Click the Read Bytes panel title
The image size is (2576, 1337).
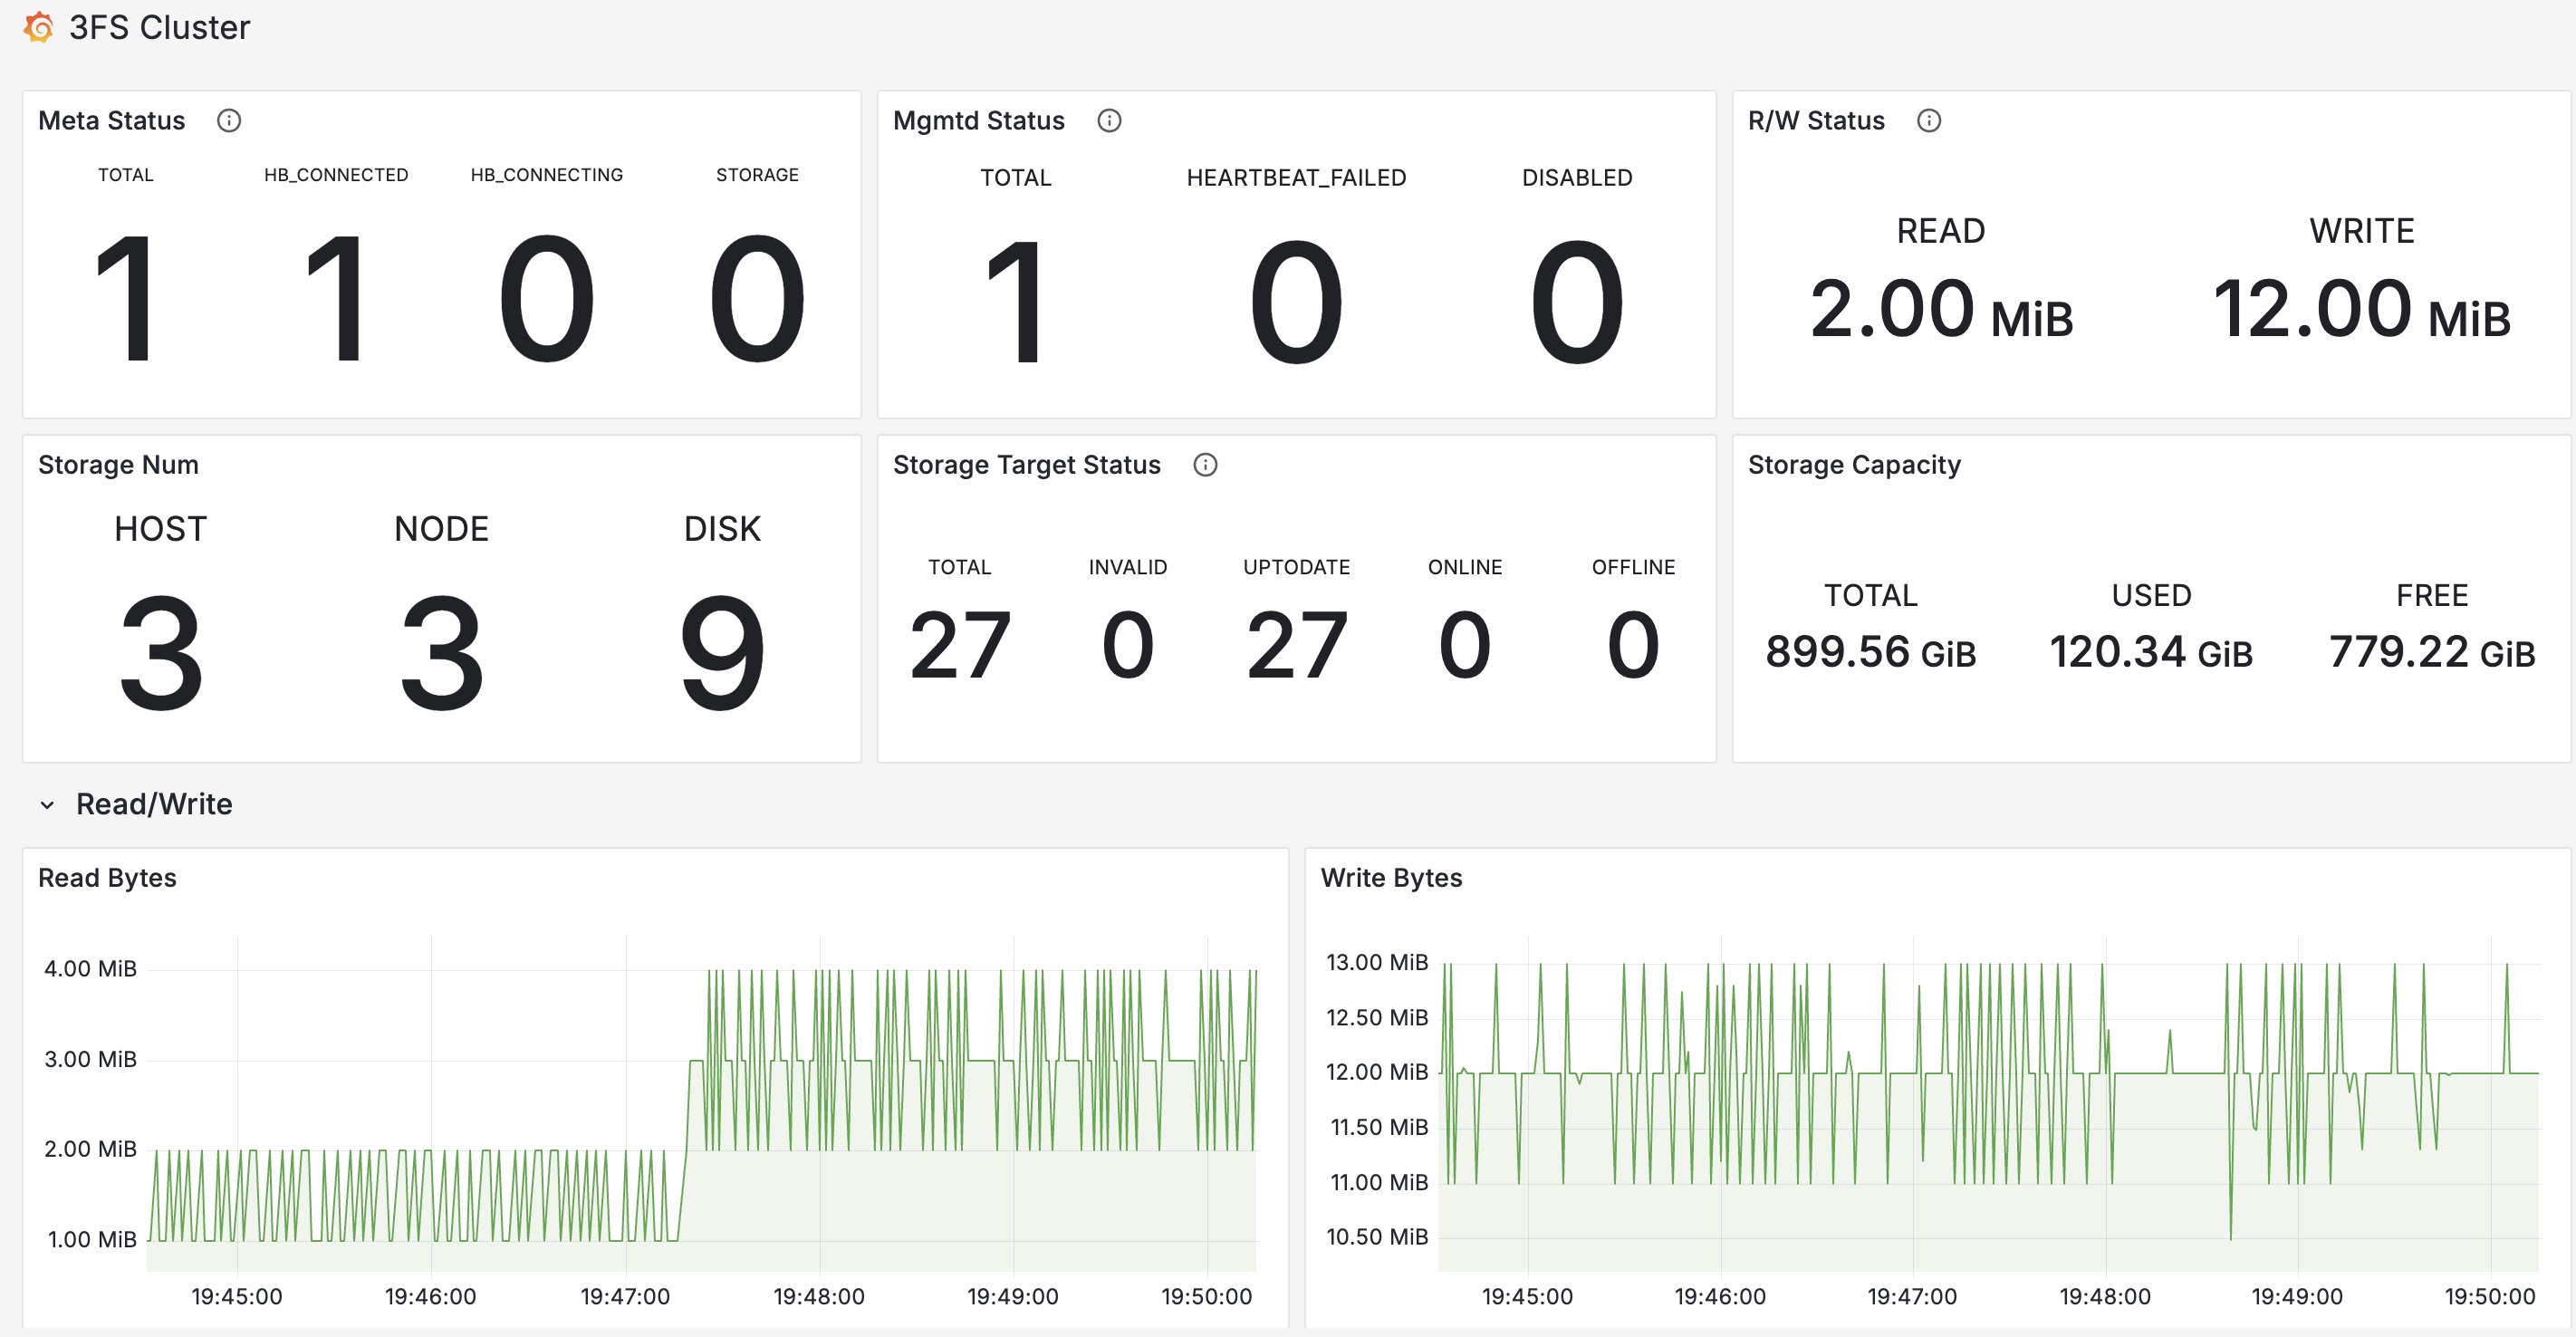(x=107, y=878)
